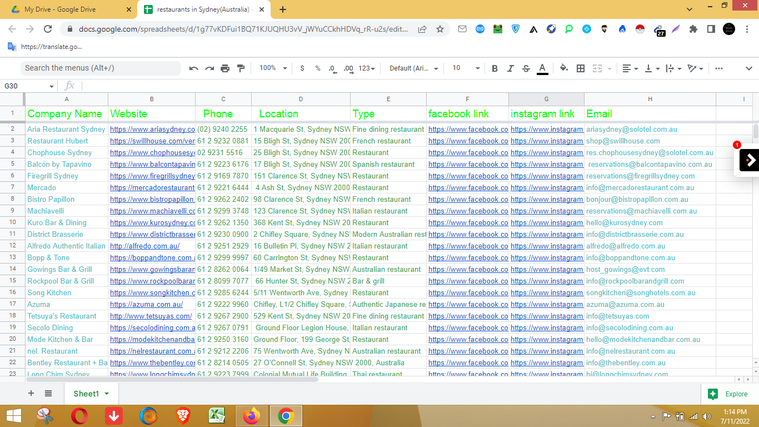The image size is (759, 427).
Task: Click the text color button
Action: pos(542,69)
